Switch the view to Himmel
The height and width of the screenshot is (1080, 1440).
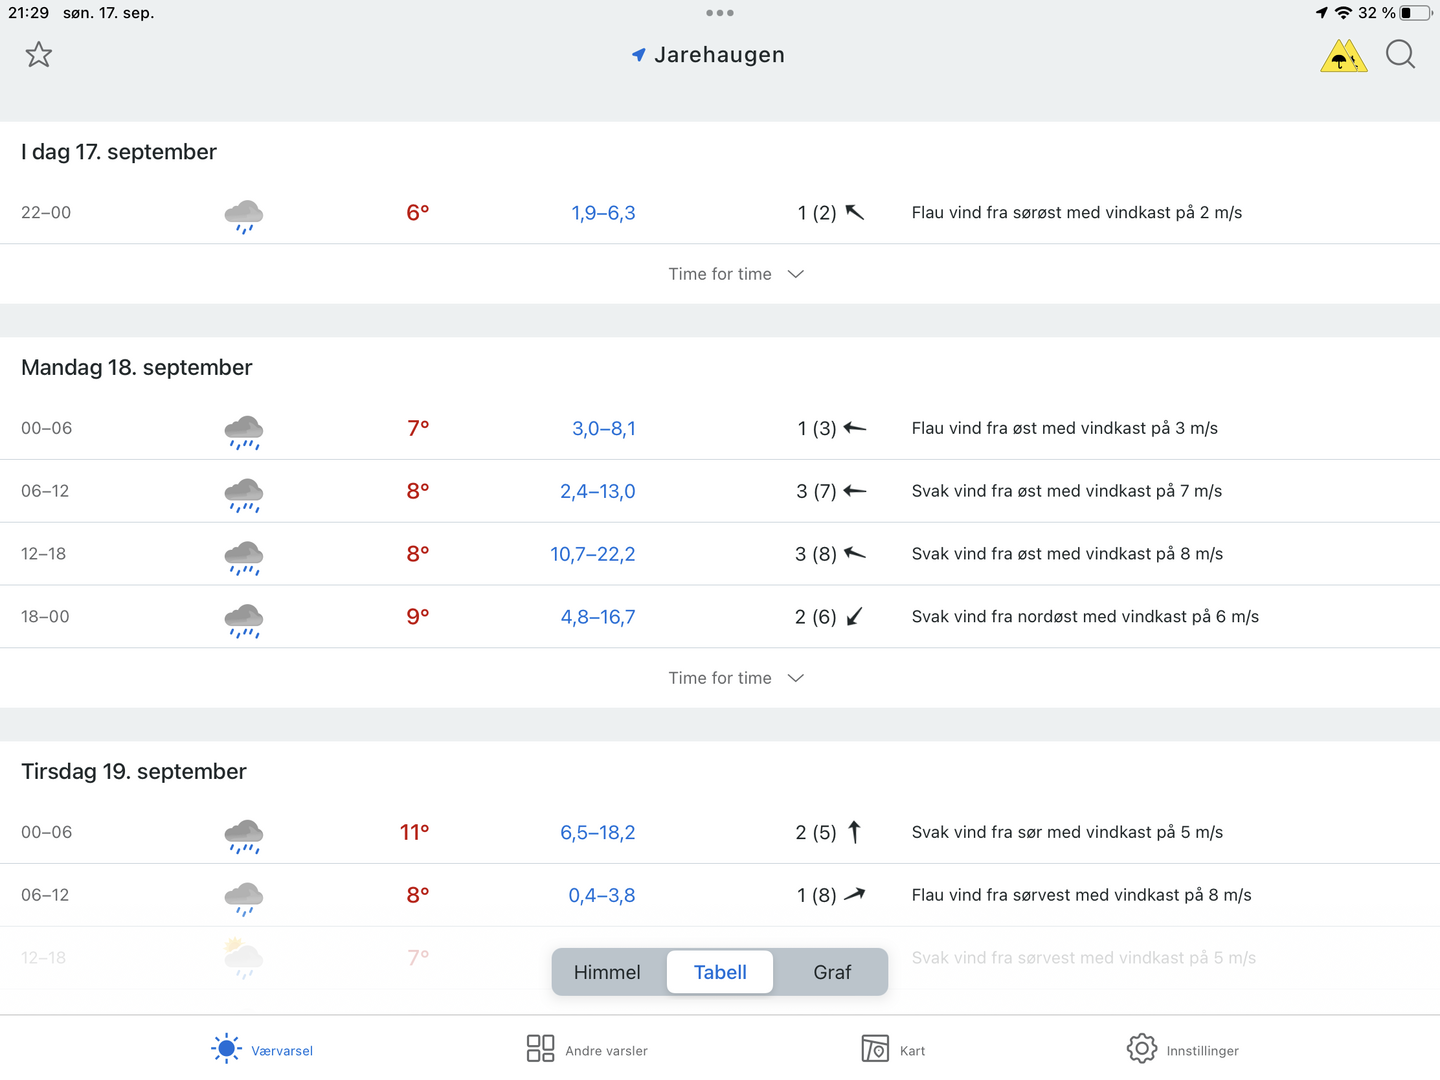[x=607, y=972]
